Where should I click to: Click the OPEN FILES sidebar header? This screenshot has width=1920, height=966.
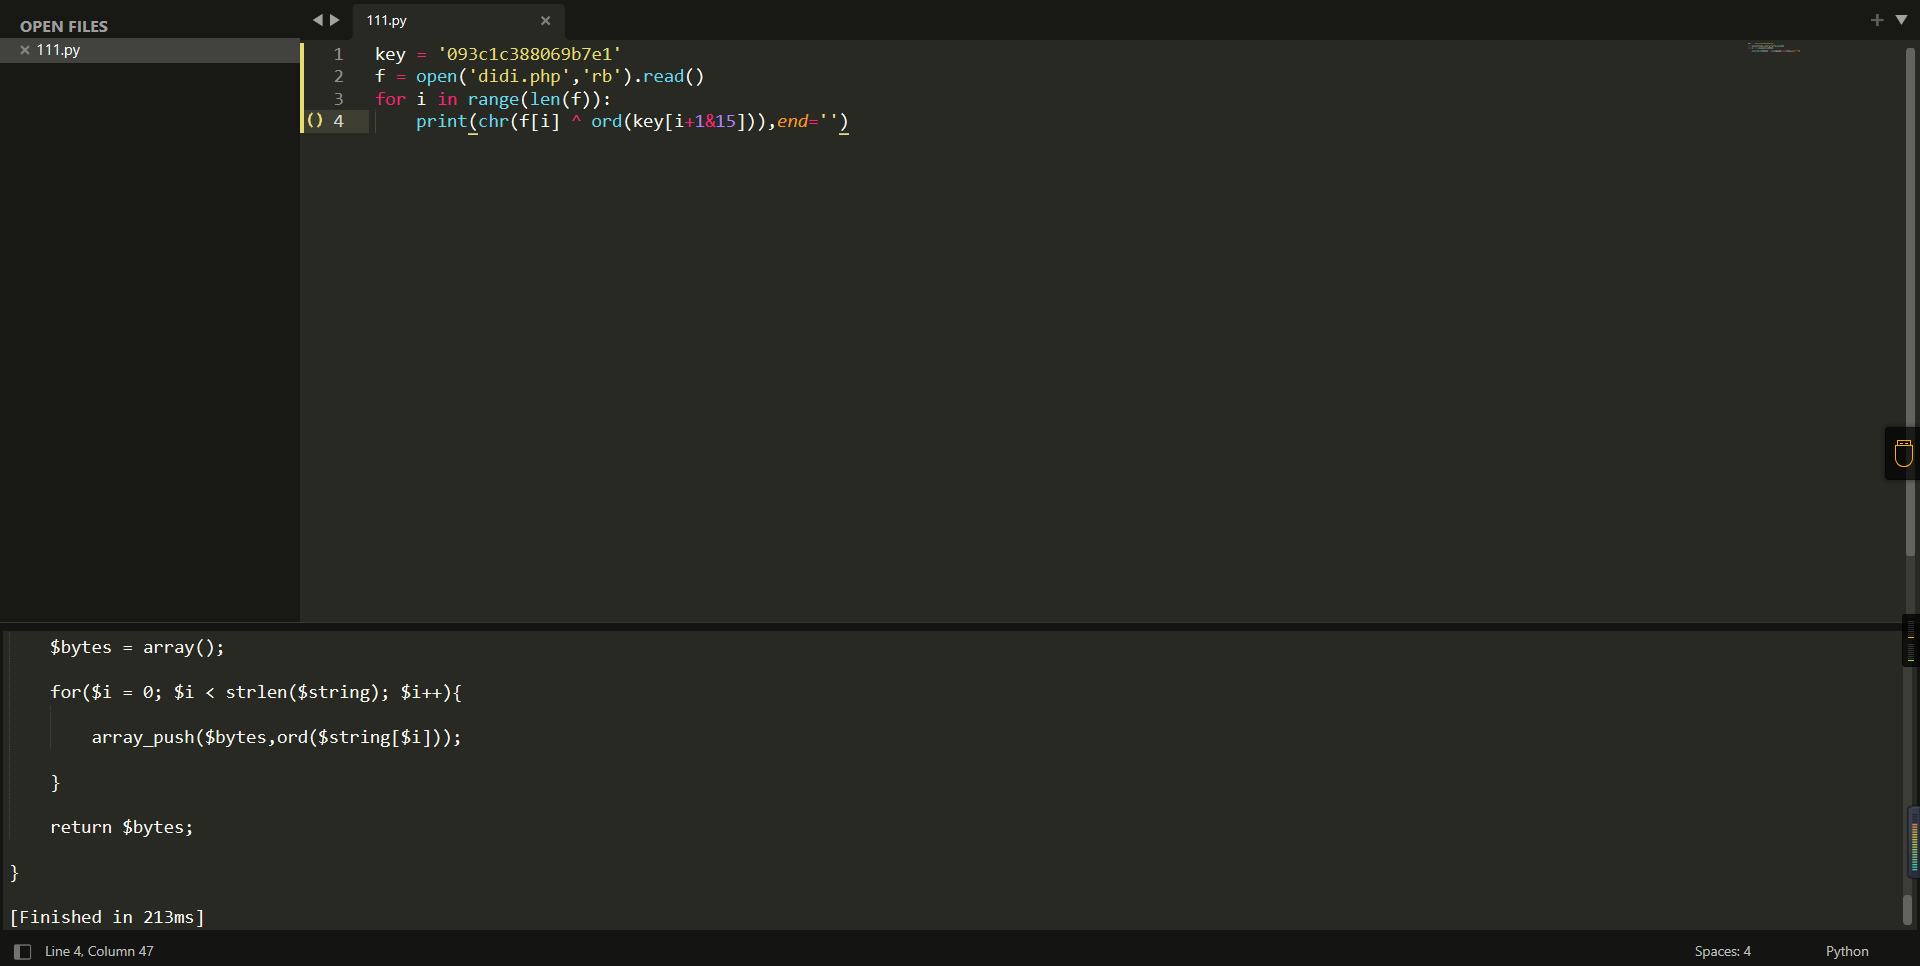(64, 26)
